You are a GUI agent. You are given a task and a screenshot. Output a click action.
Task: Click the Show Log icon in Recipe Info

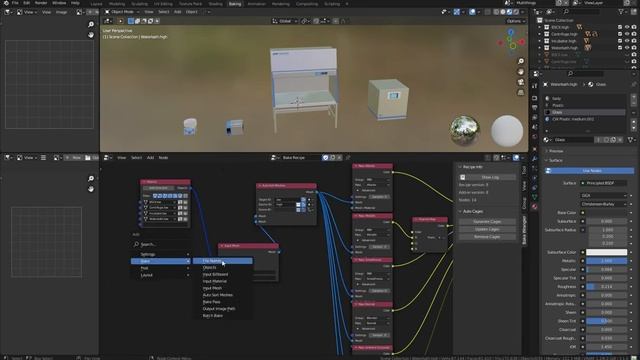[462, 178]
